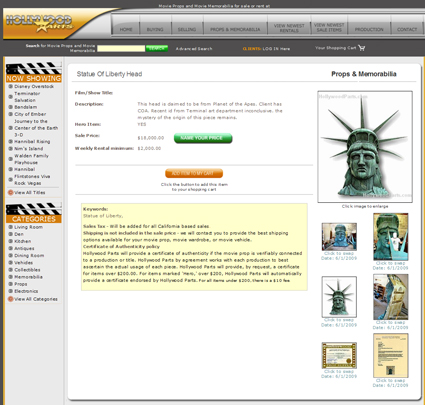Open the Props & Memorabilia menu tab
This screenshot has height=405, width=425.
[x=235, y=29]
